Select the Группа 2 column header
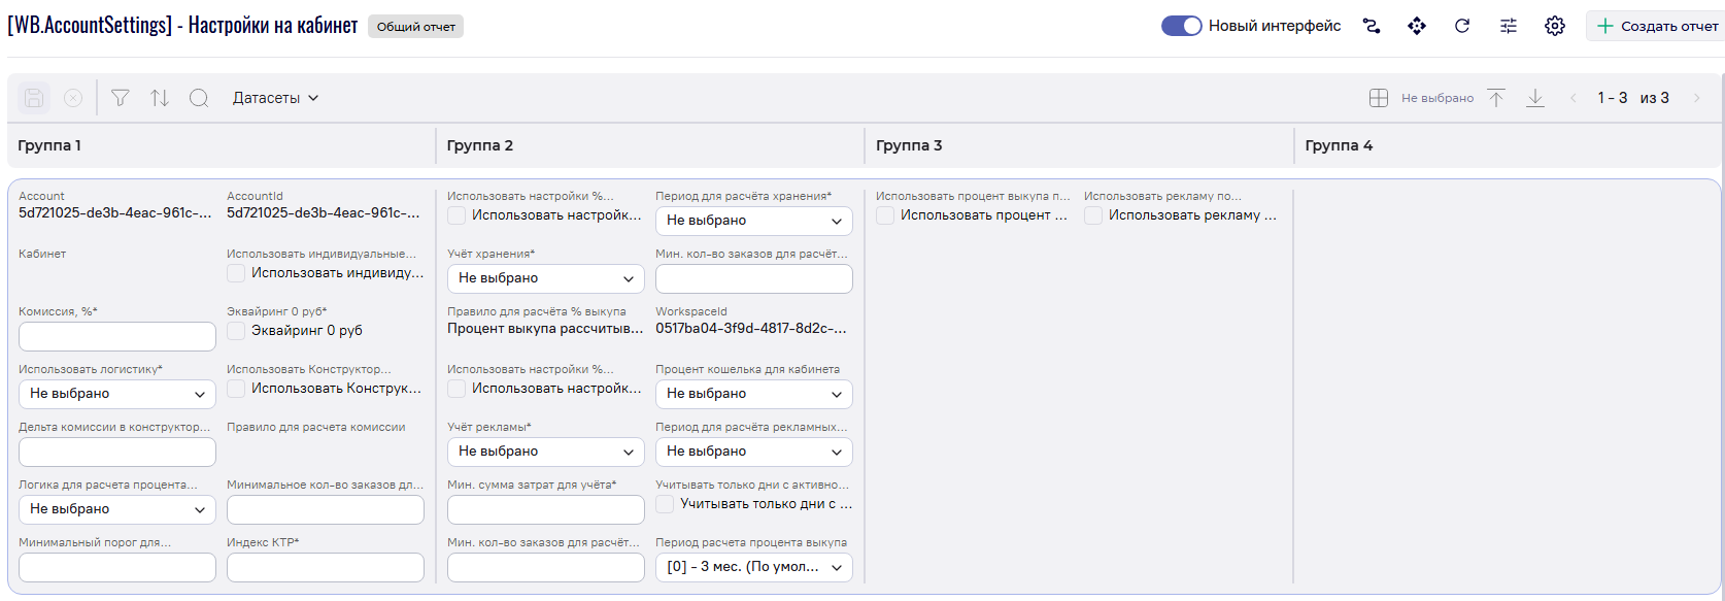 coord(480,146)
